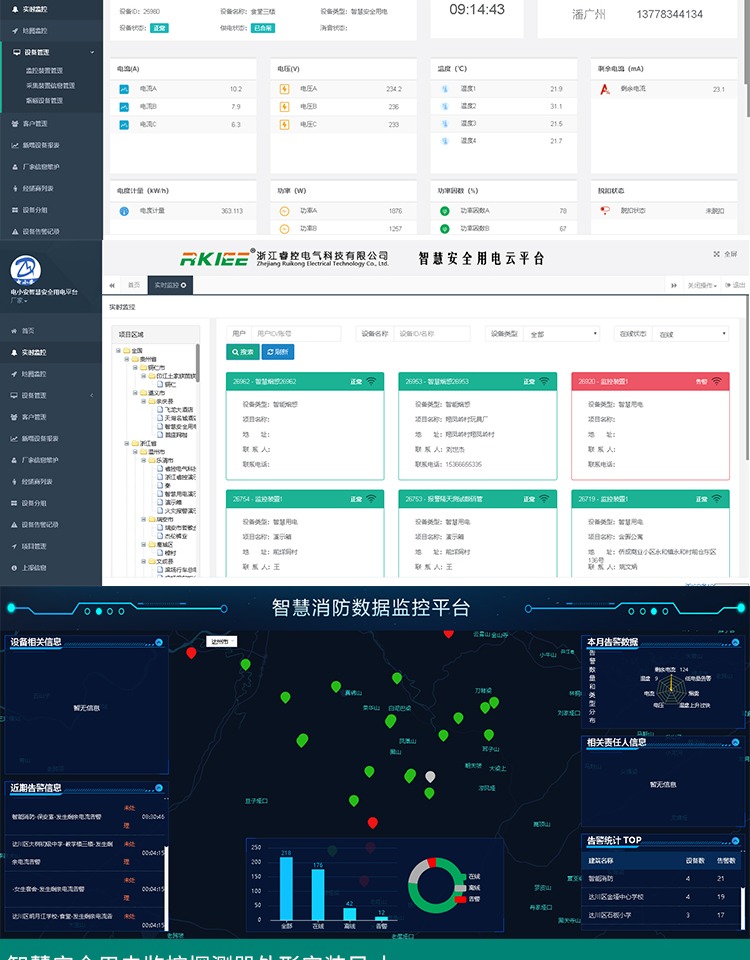Click 功率因数A green round icon
Screen dimensions: 750x960
pyautogui.click(x=445, y=211)
